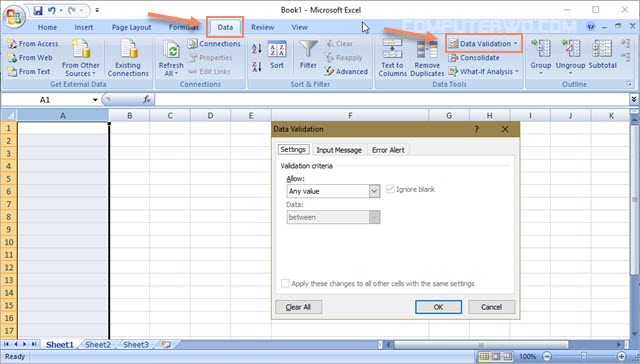Switch to Page Break Preview in status bar
640x364 pixels.
[x=508, y=357]
